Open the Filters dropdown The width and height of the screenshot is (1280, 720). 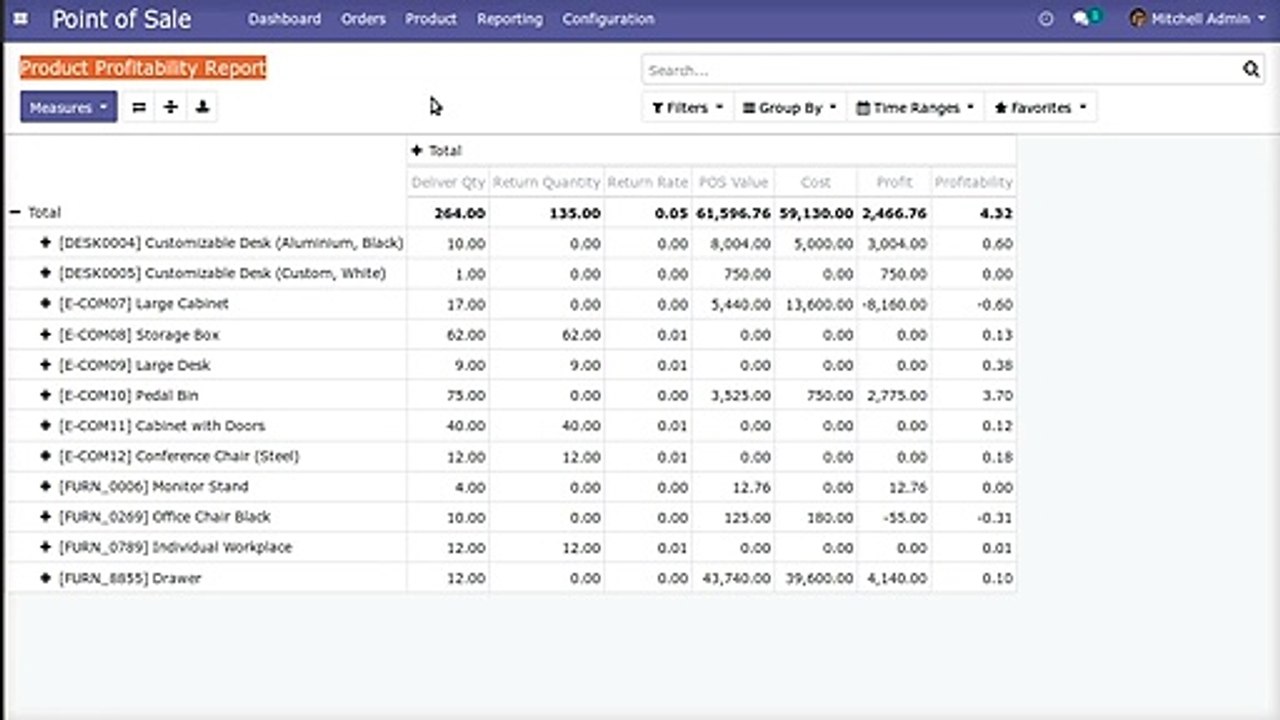[x=687, y=108]
